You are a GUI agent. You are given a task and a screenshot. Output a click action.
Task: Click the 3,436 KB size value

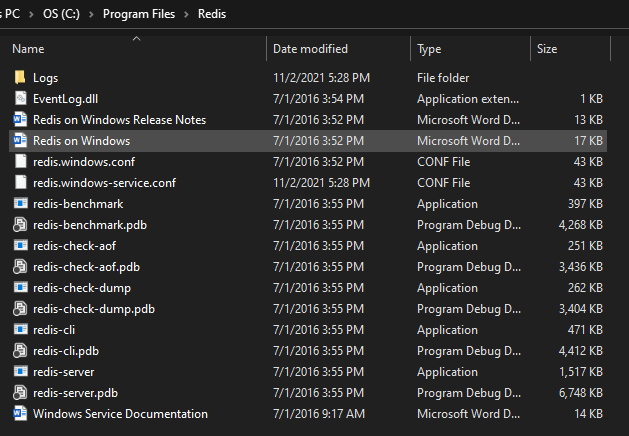[x=581, y=267]
